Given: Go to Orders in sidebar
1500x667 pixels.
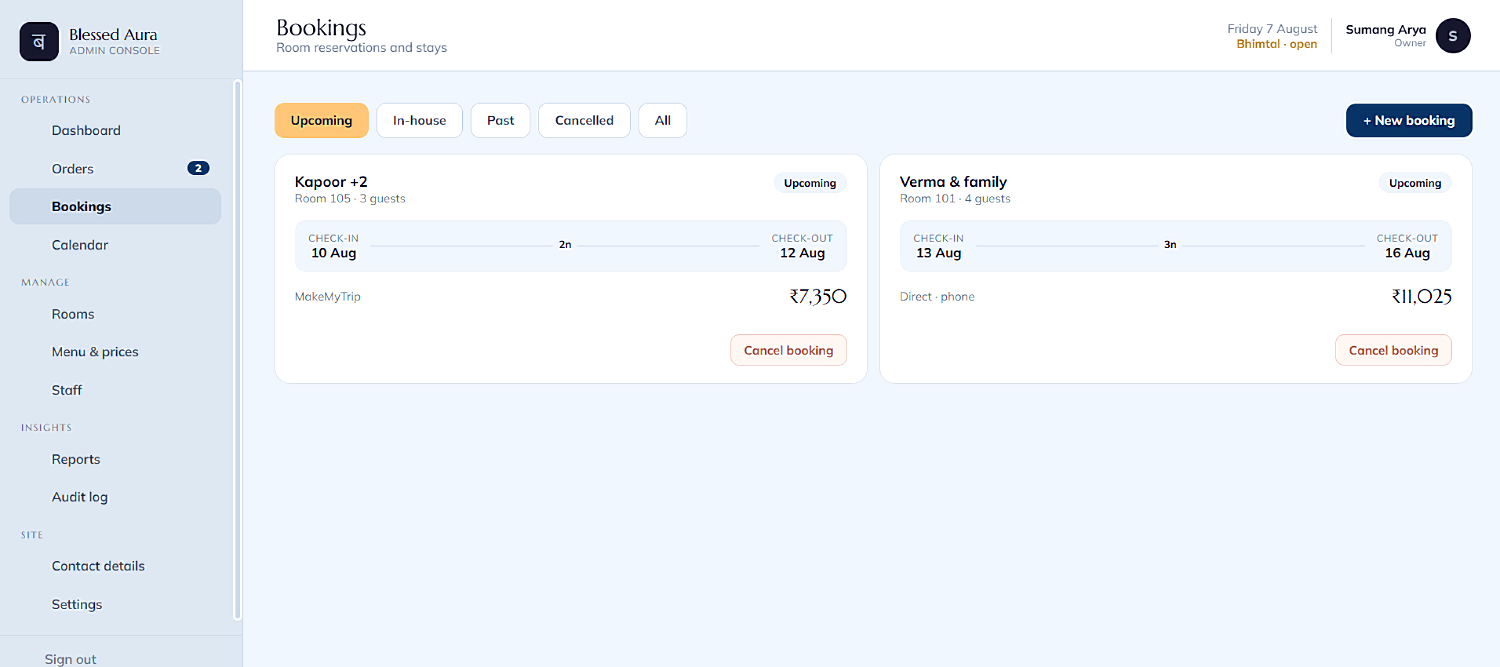Looking at the screenshot, I should tap(72, 168).
